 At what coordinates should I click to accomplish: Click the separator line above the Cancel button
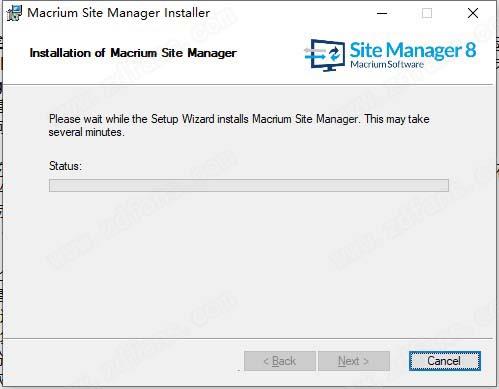point(248,339)
